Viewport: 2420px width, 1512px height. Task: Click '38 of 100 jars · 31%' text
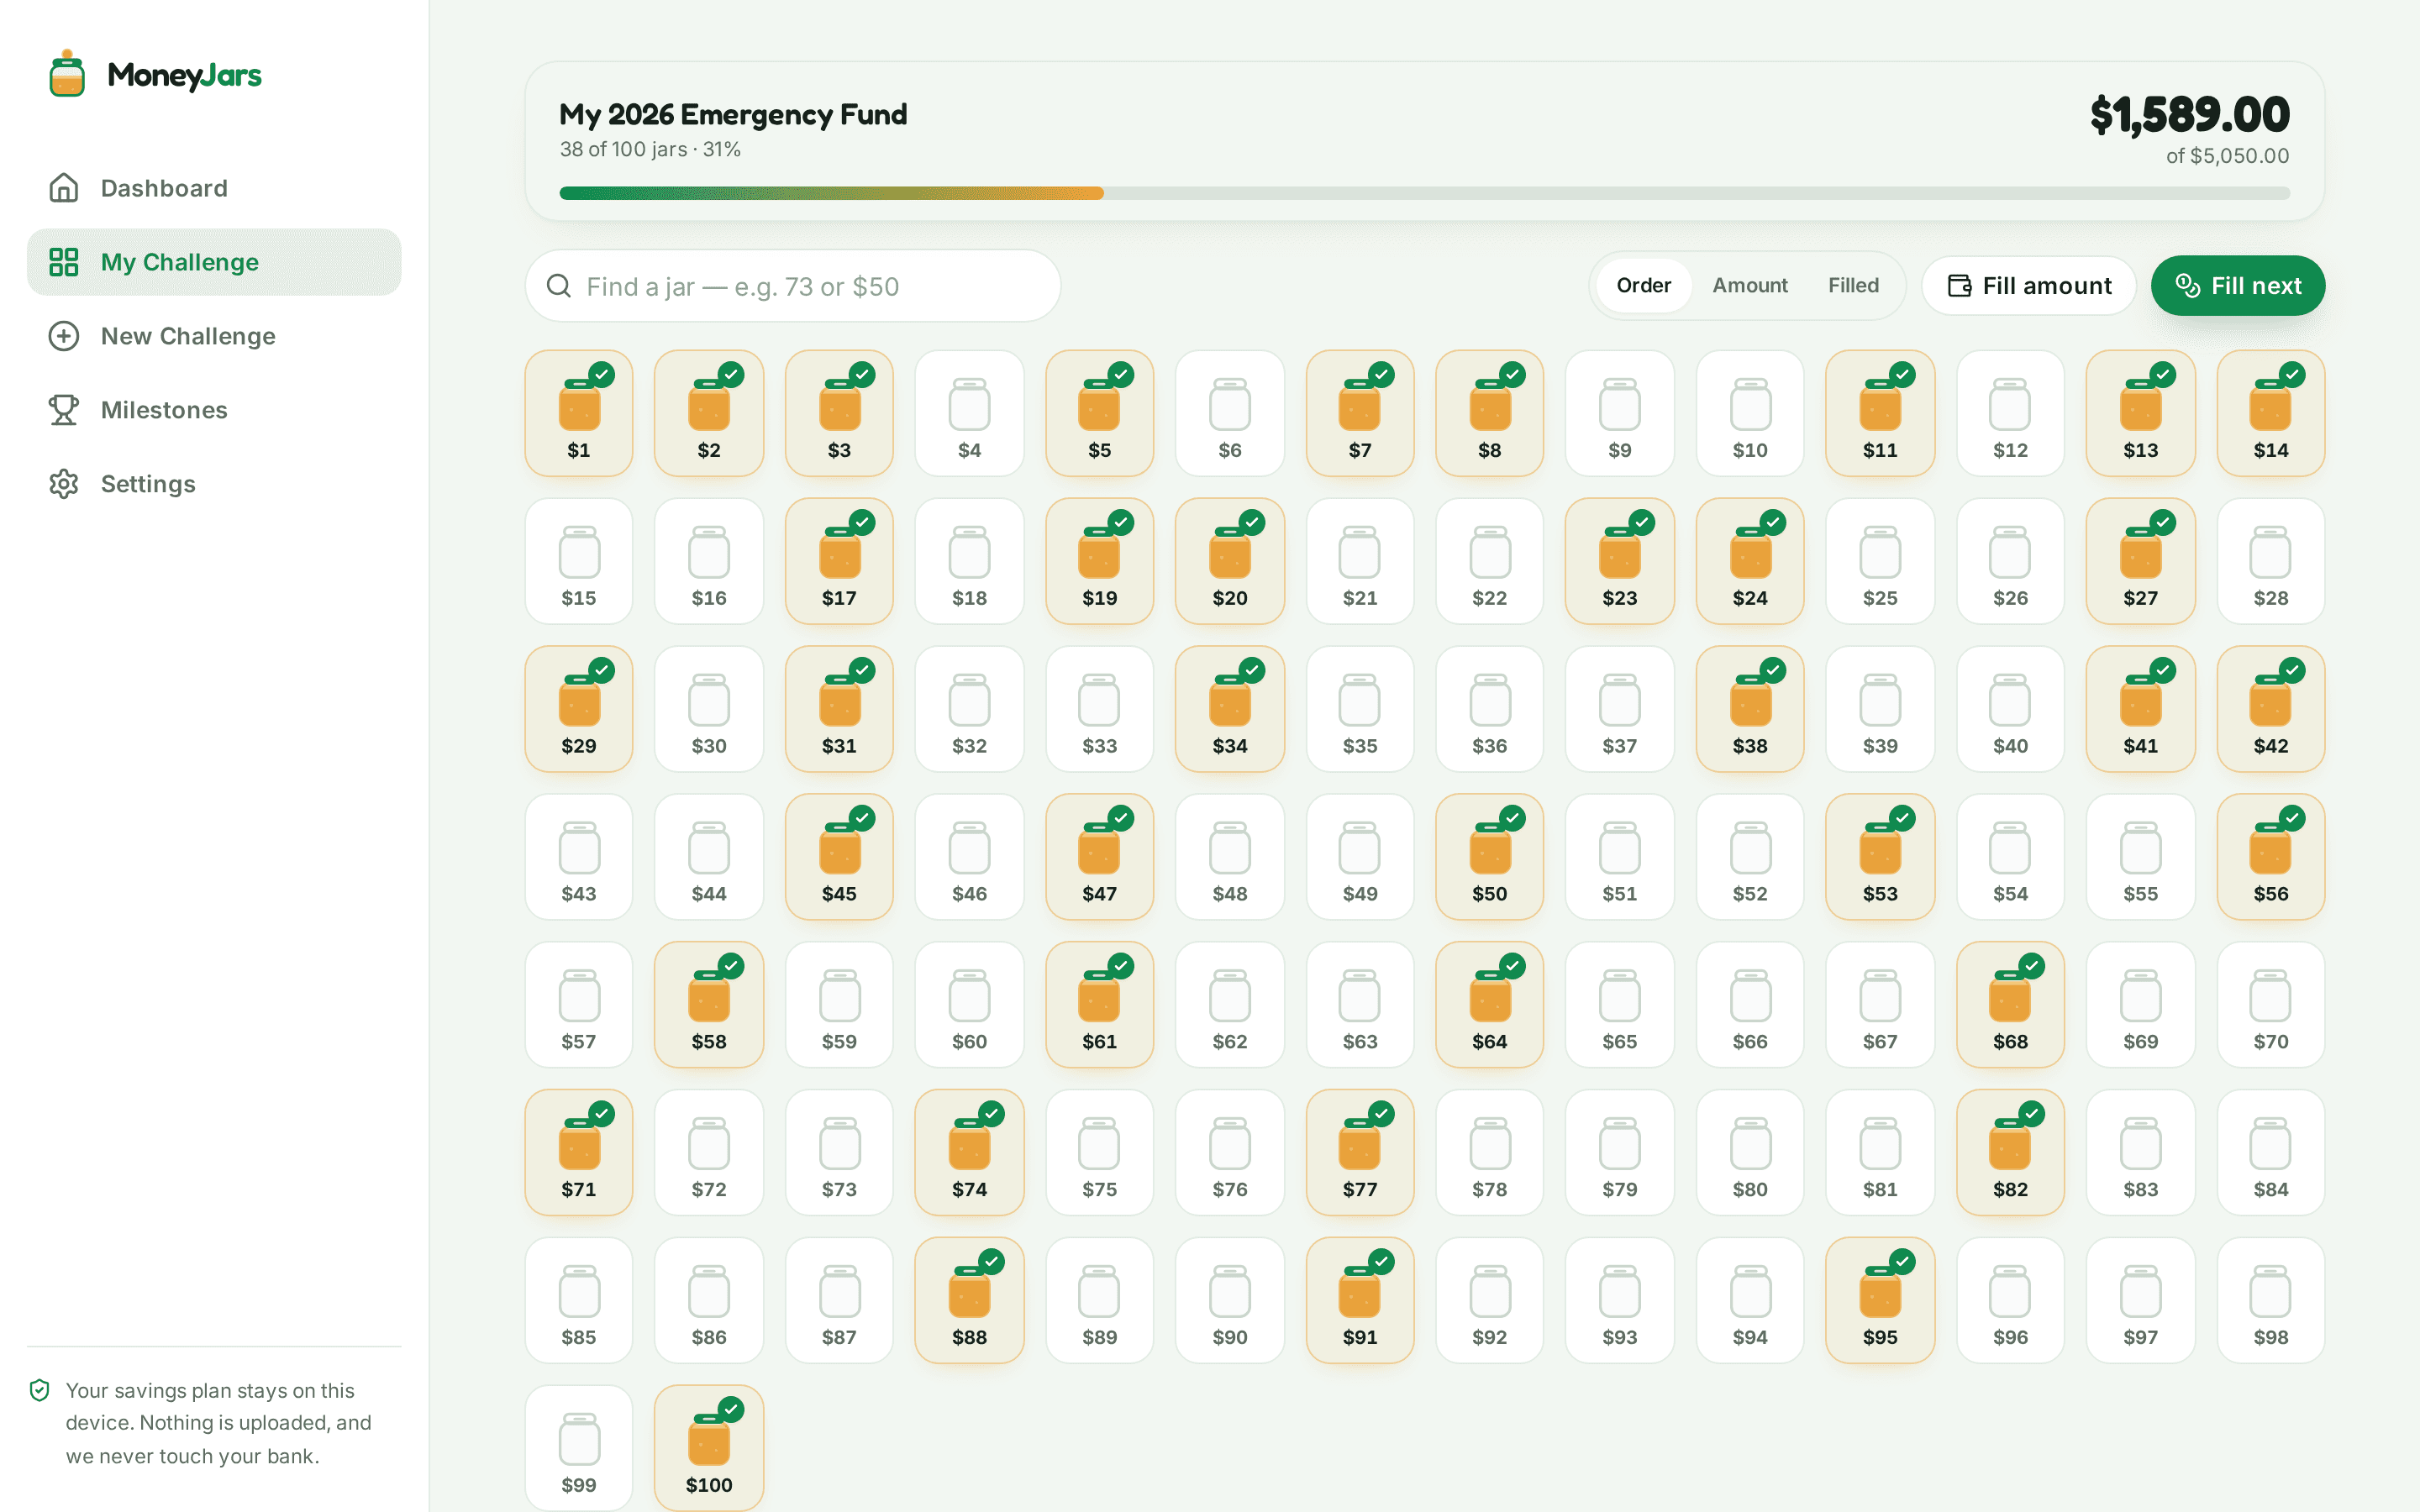click(650, 150)
